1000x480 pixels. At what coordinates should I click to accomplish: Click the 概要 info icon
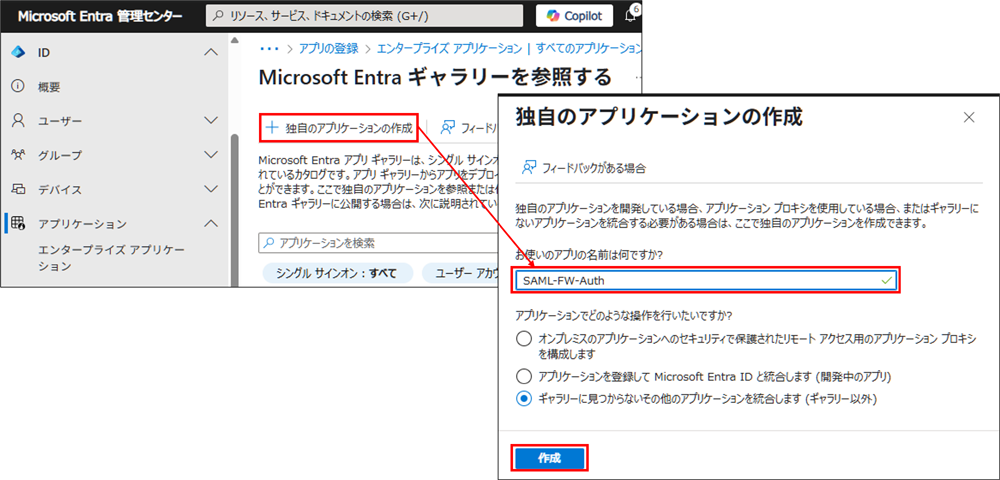click(x=18, y=86)
